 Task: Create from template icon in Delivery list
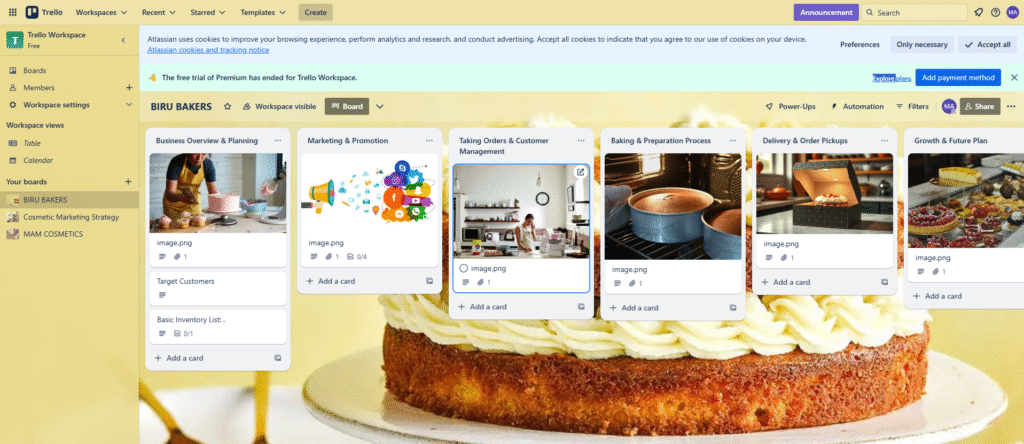point(884,282)
